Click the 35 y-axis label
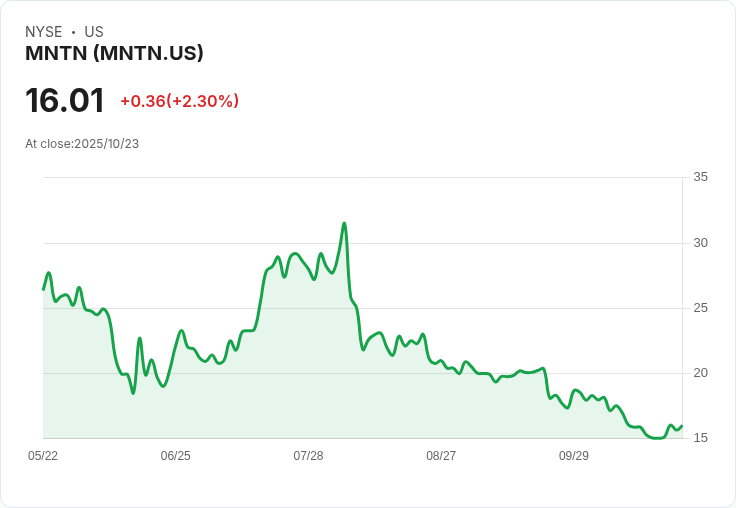The image size is (736, 508). [x=701, y=177]
